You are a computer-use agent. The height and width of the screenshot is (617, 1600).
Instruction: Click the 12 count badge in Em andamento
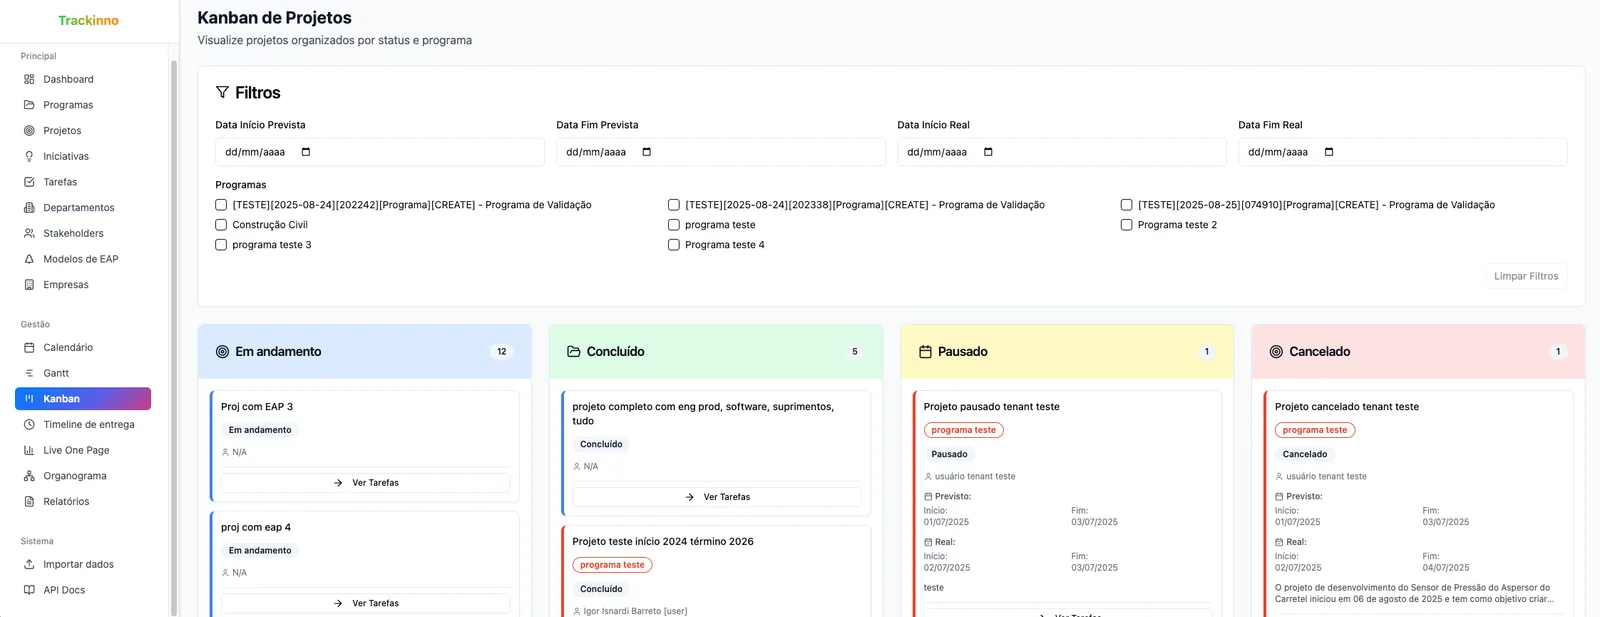point(502,352)
